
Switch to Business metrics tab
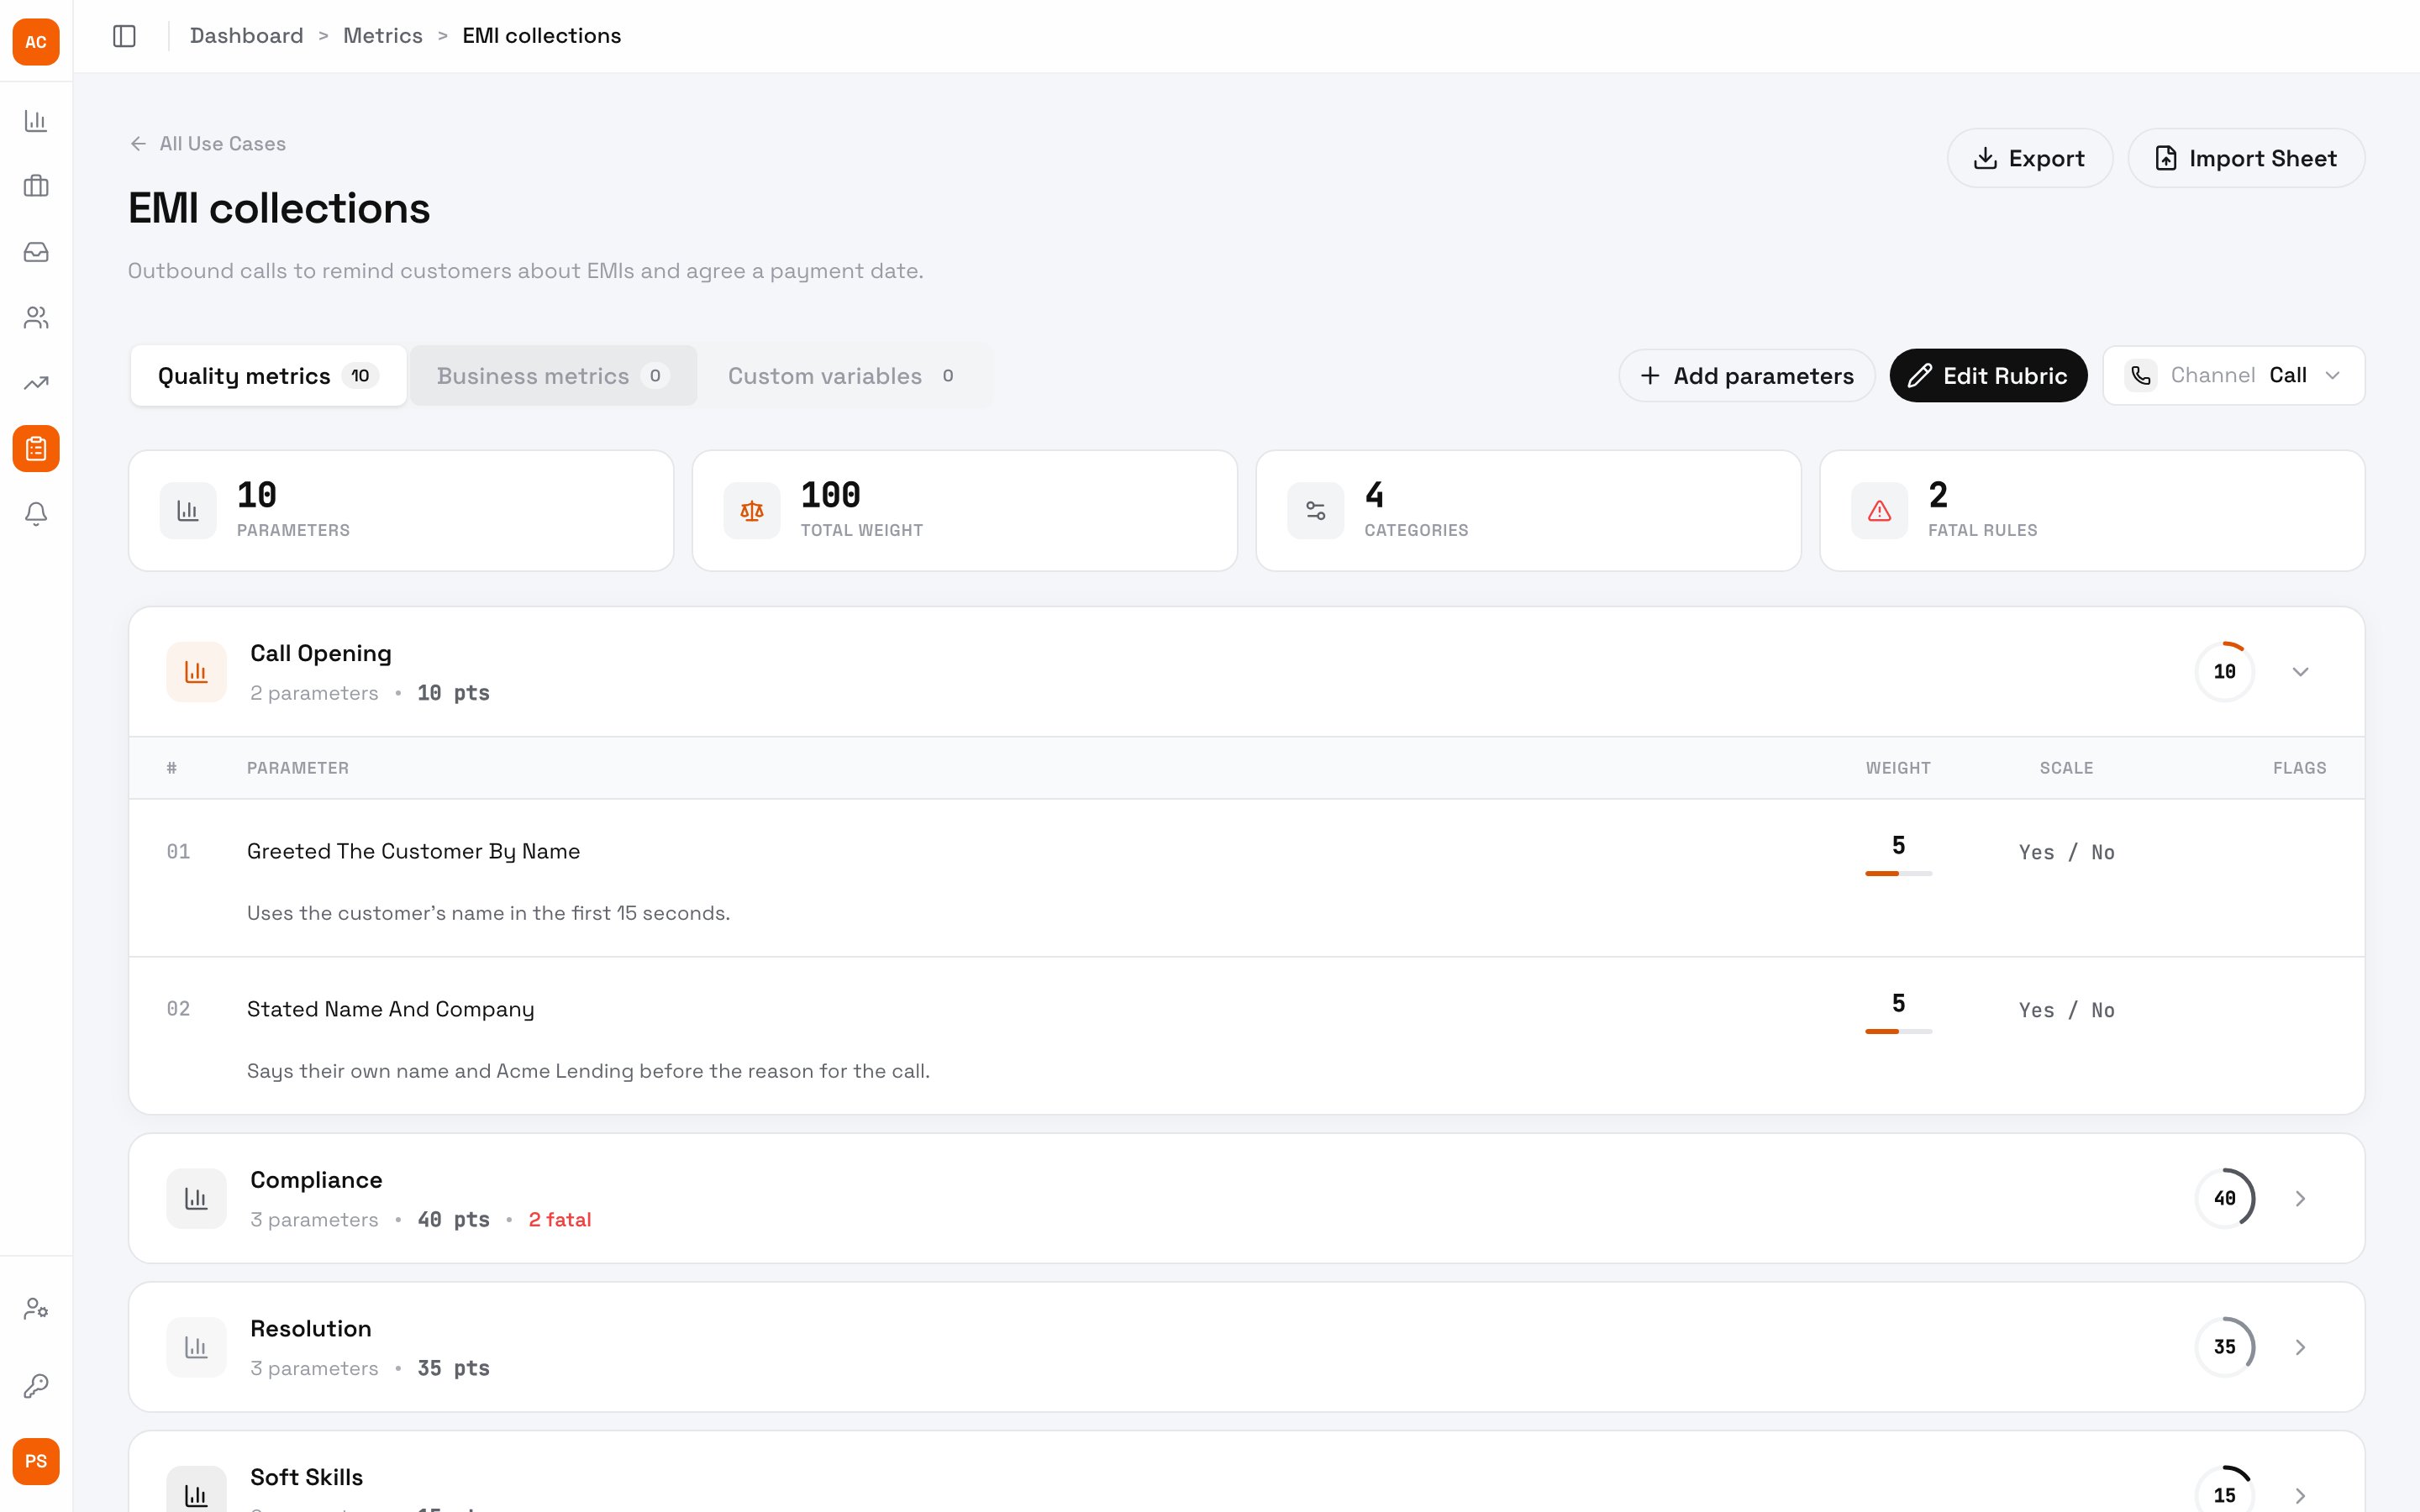coord(553,376)
